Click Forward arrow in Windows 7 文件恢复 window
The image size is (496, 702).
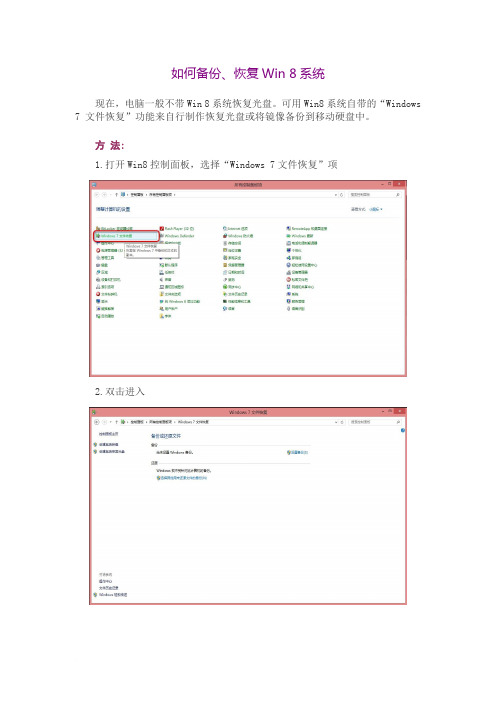105,422
